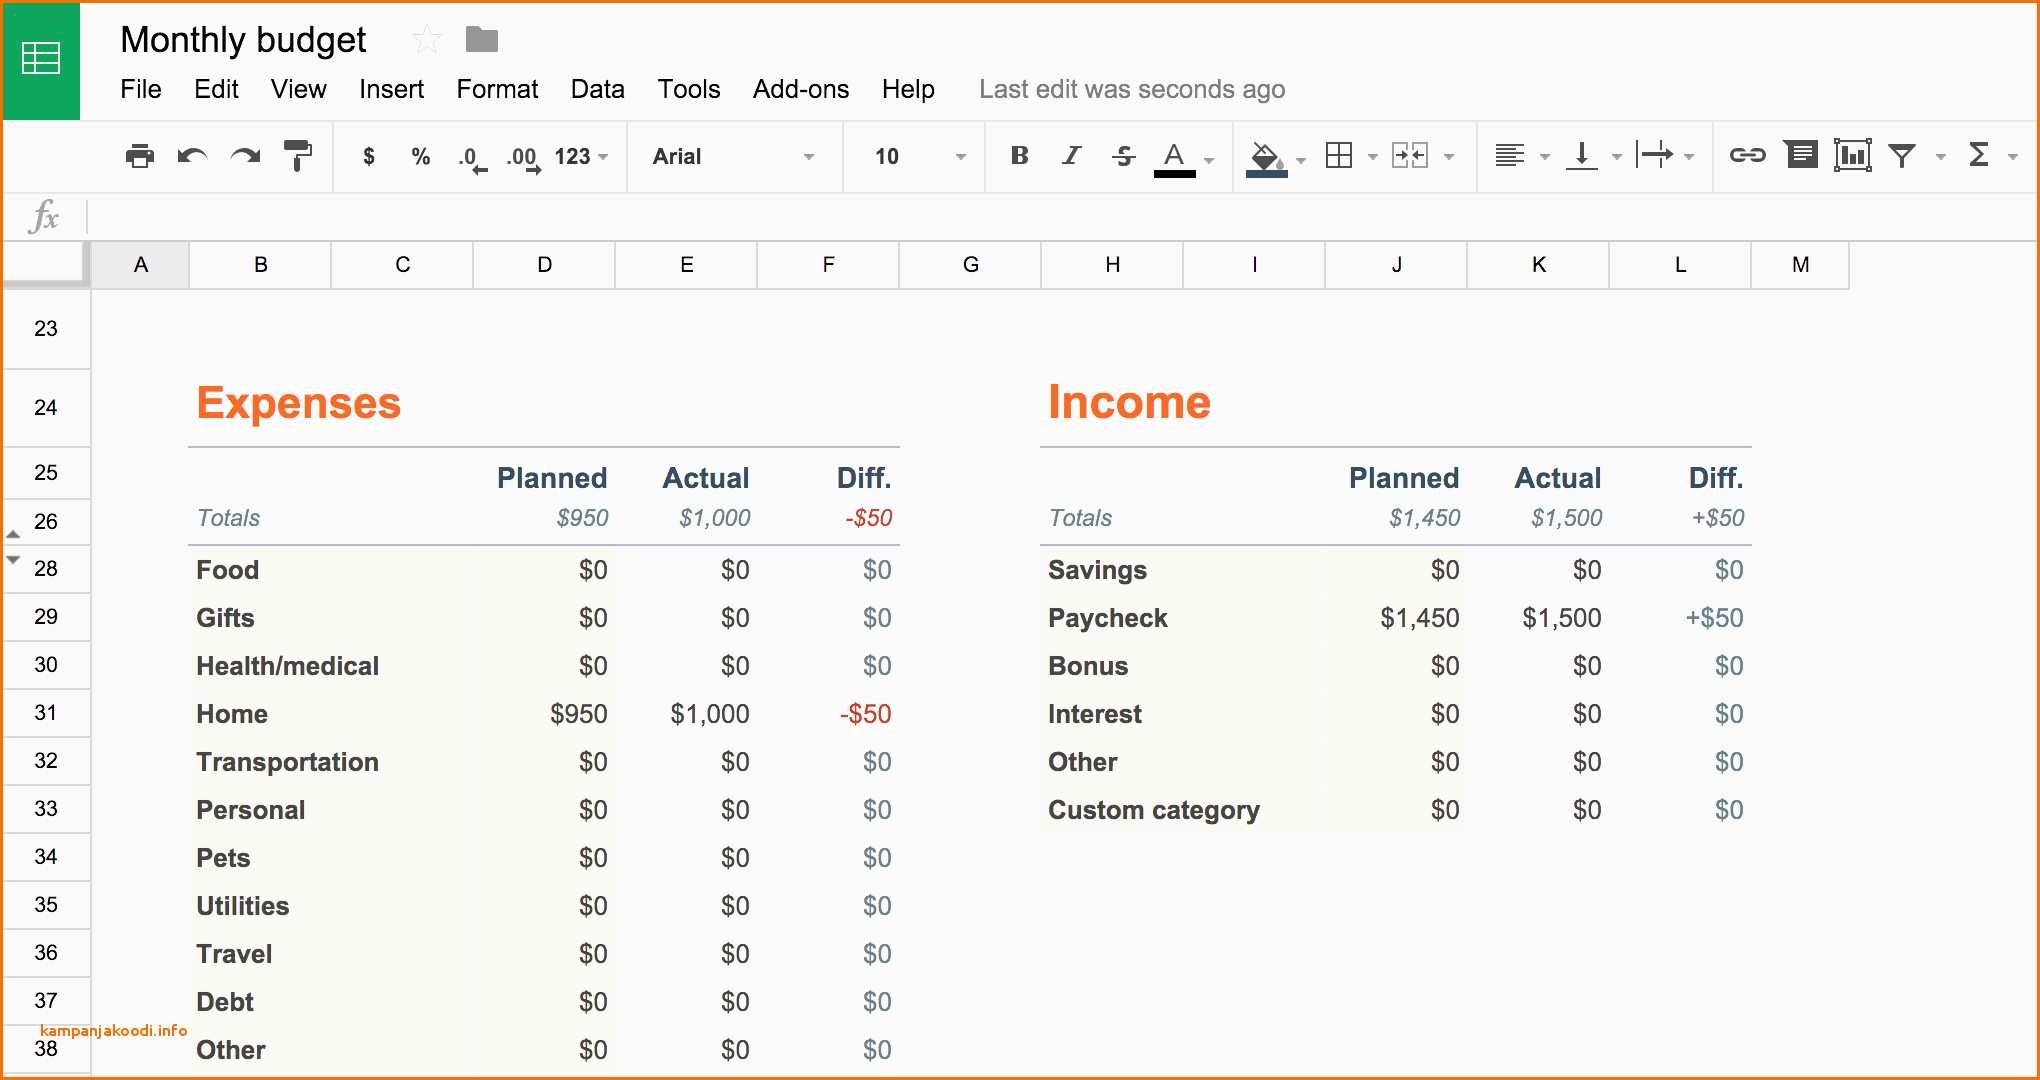Select the Paint format tool
This screenshot has height=1080, width=2040.
[297, 156]
